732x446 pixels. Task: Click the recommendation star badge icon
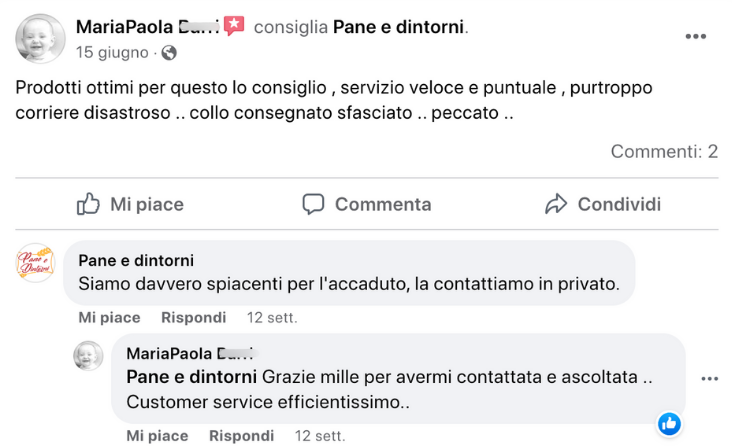tap(234, 26)
